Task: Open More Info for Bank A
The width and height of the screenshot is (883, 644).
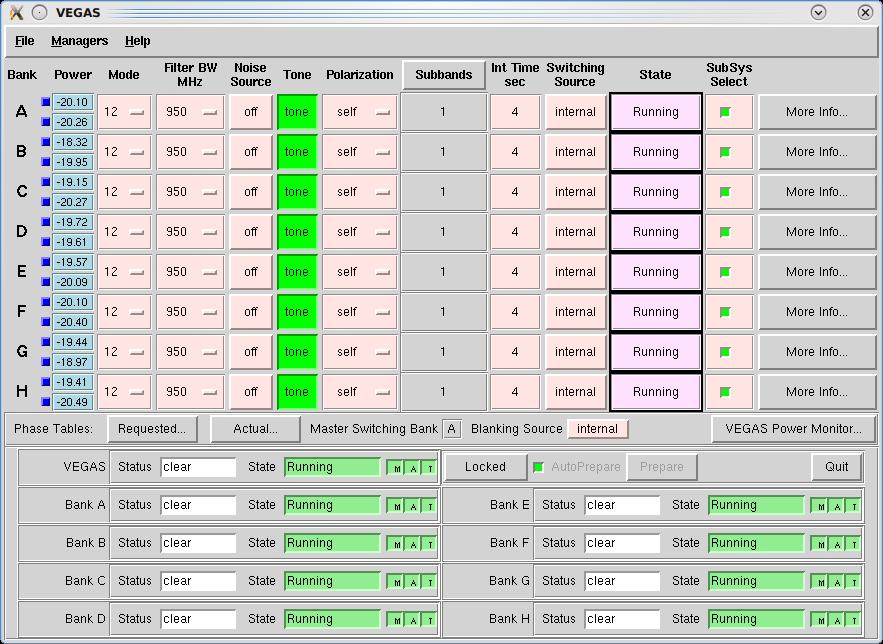Action: pos(817,112)
